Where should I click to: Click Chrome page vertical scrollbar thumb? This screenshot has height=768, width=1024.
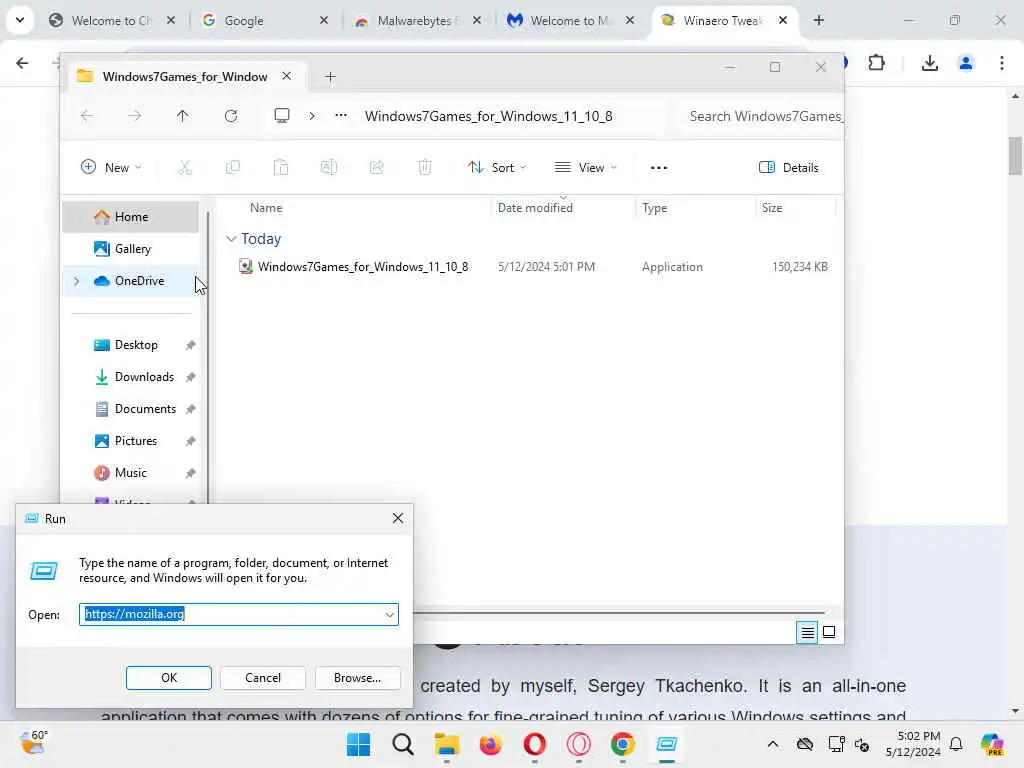click(1015, 155)
